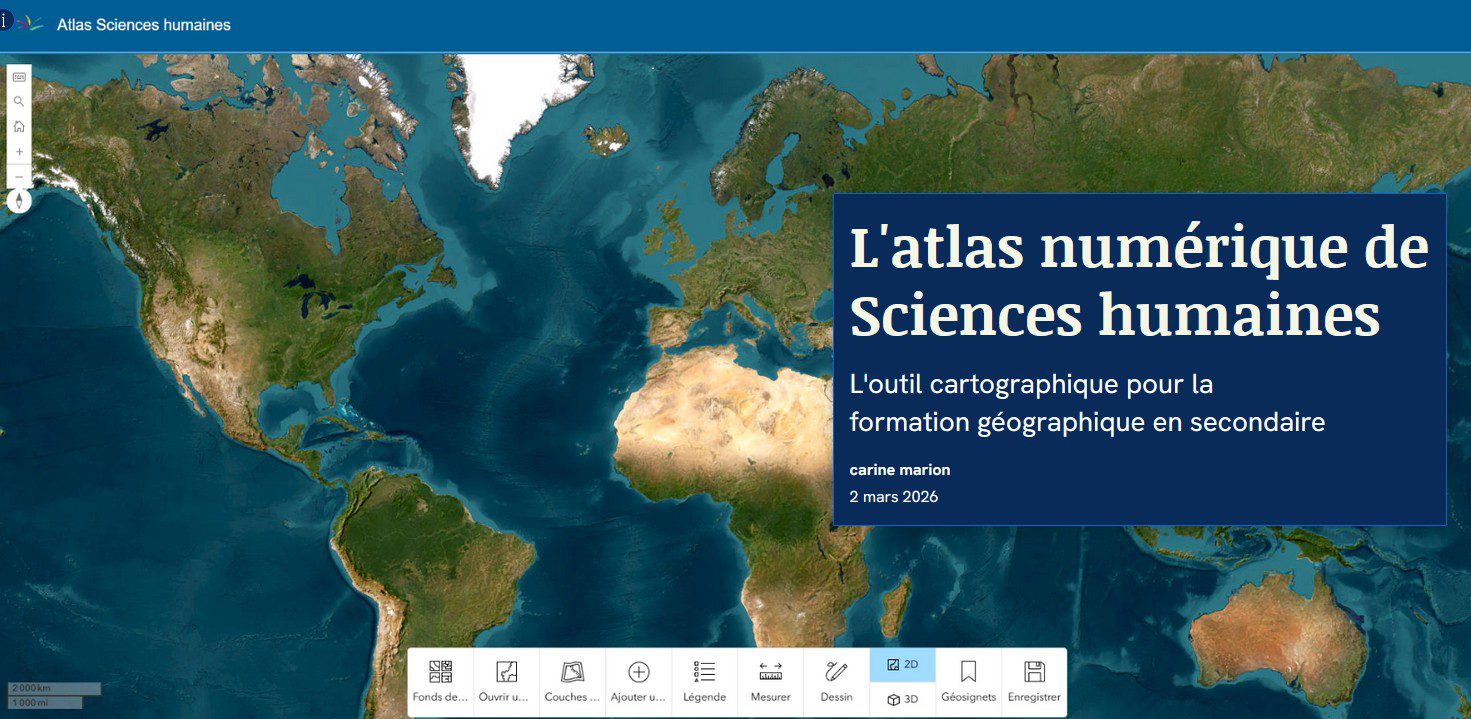Open the Couches layers panel
This screenshot has width=1471, height=719.
click(572, 681)
